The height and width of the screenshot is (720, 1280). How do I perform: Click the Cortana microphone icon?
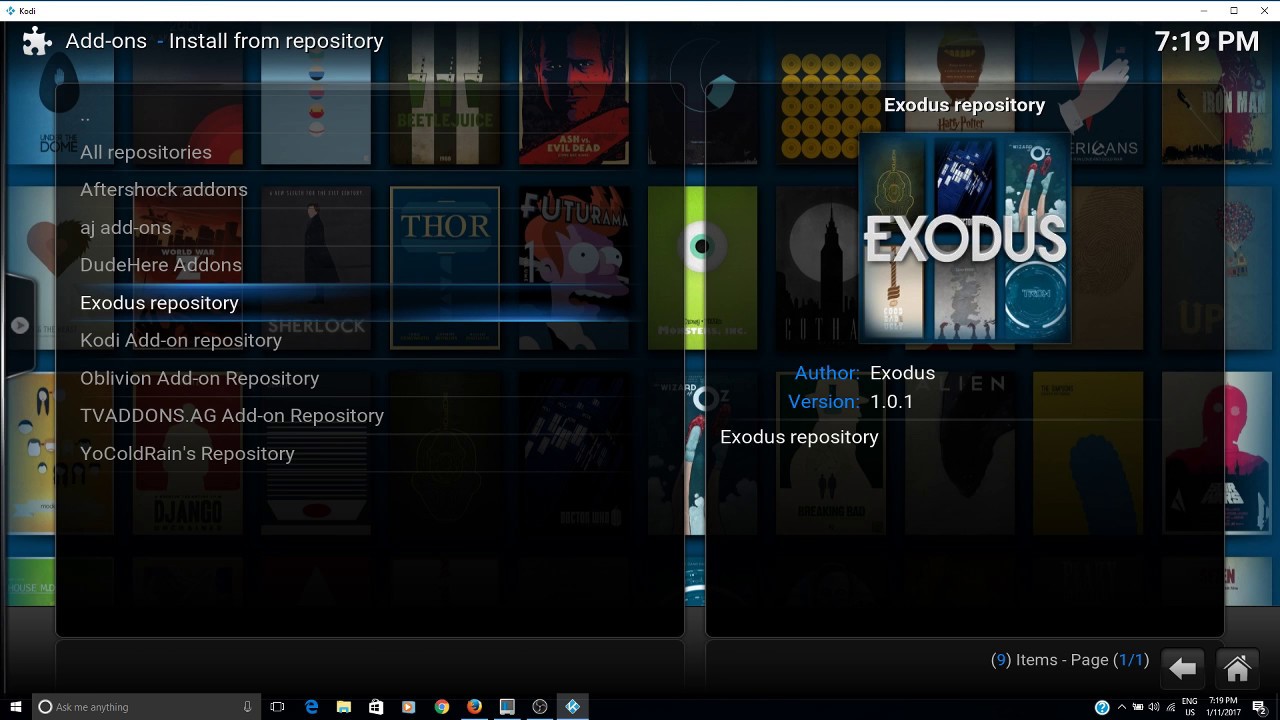[x=247, y=707]
